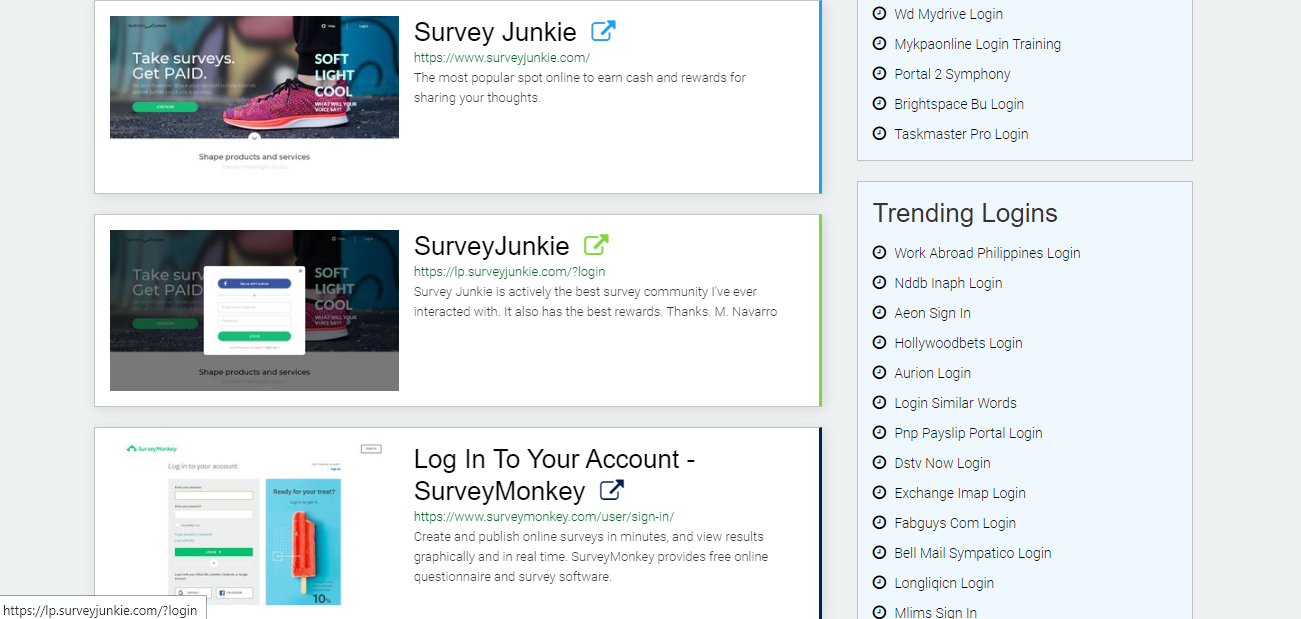The width and height of the screenshot is (1301, 619).
Task: Open Fabguys Com Login link
Action: (955, 523)
